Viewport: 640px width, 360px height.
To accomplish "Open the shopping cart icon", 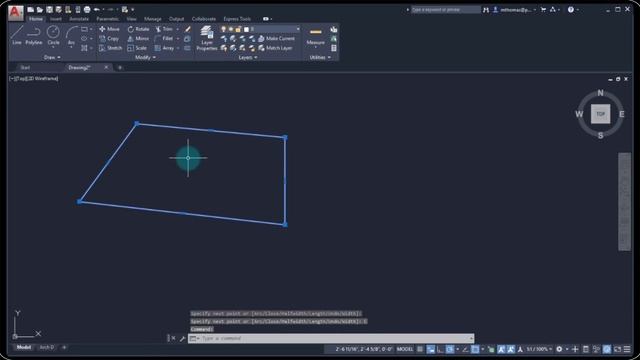I will [x=543, y=9].
